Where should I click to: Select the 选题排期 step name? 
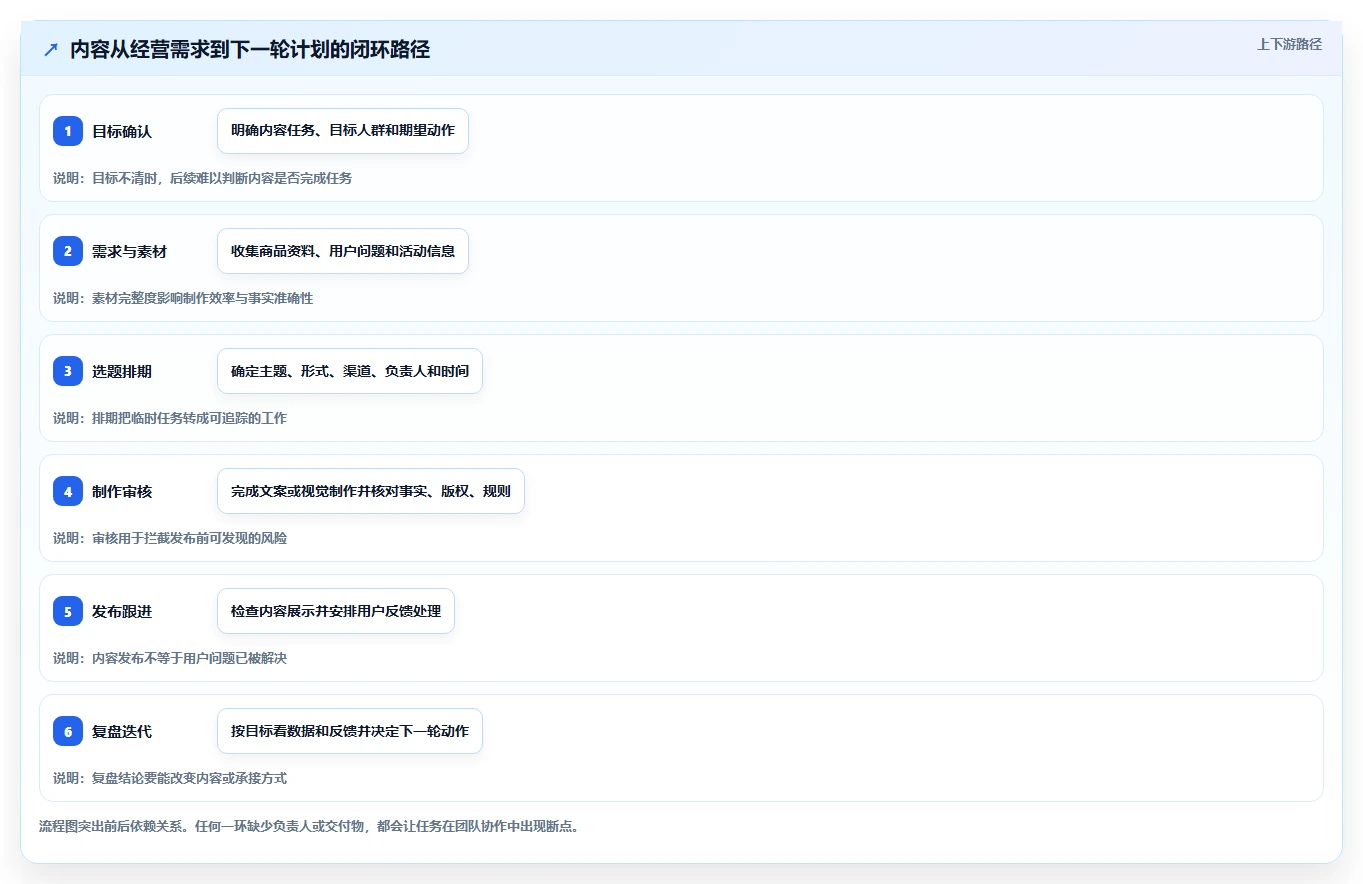tap(122, 371)
